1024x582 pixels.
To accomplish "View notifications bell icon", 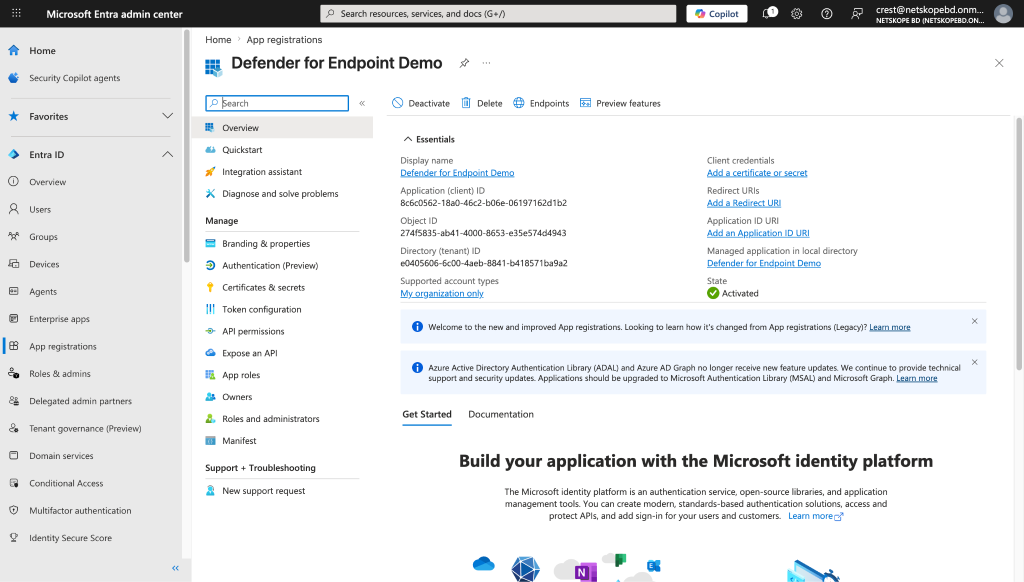I will pyautogui.click(x=769, y=13).
